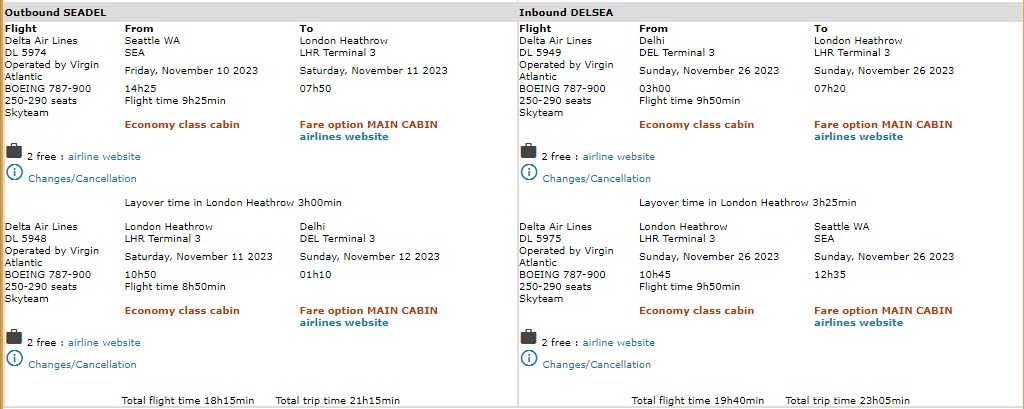This screenshot has height=409, width=1024.
Task: Click fare option 'airlines website' link for DL 5949
Action: pyautogui.click(x=858, y=137)
